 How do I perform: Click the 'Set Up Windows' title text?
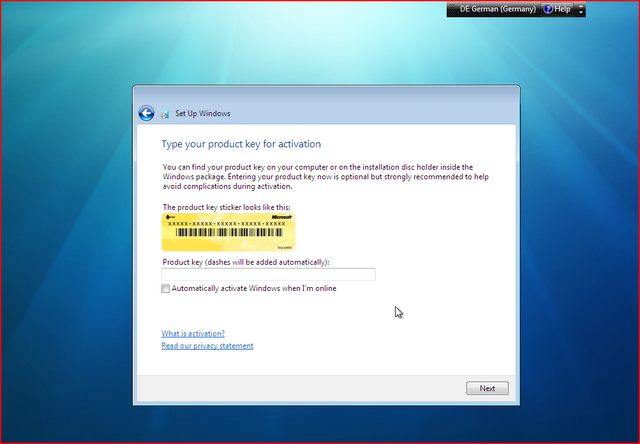(x=202, y=114)
